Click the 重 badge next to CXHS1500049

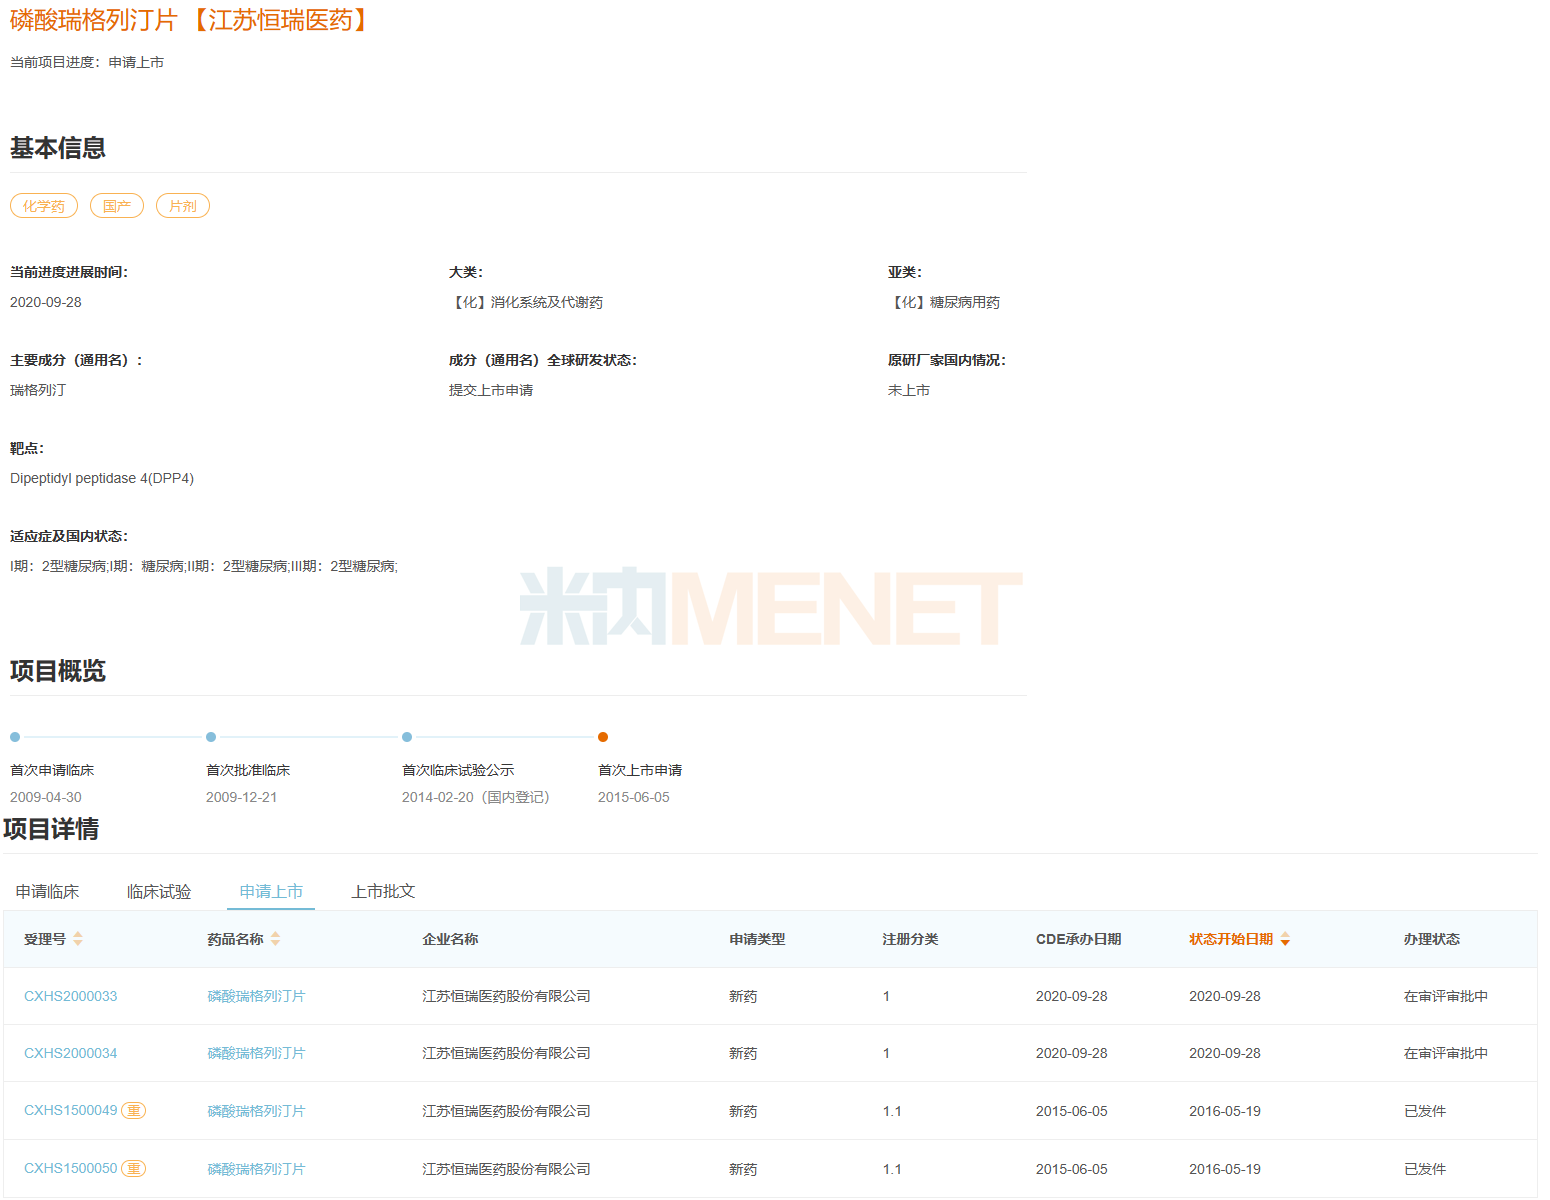point(134,1111)
